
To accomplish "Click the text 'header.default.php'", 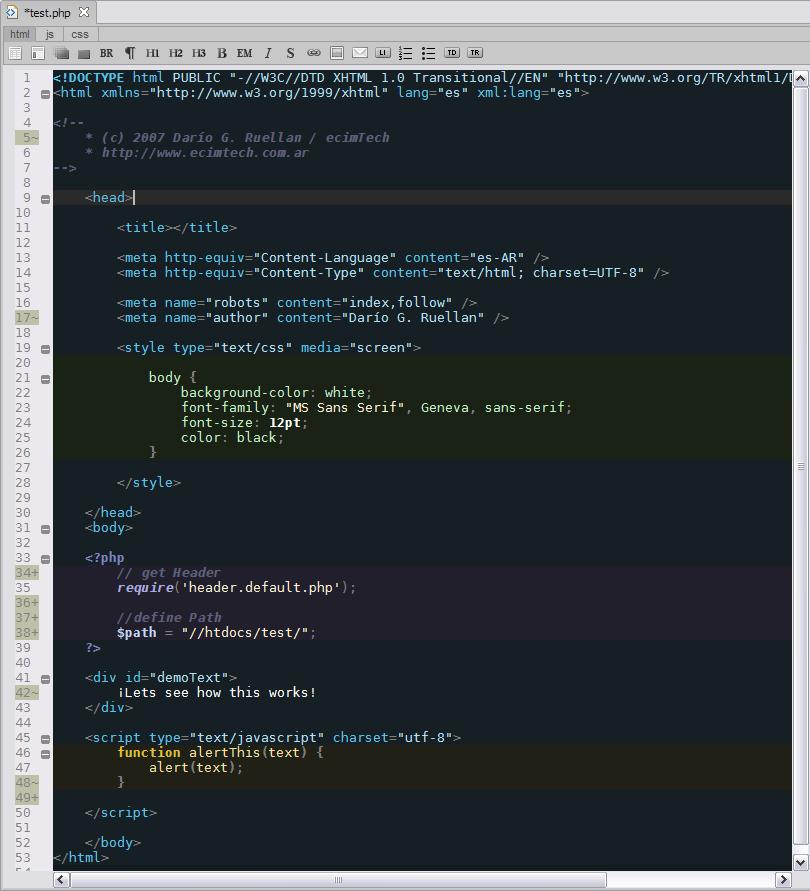I will [x=260, y=588].
